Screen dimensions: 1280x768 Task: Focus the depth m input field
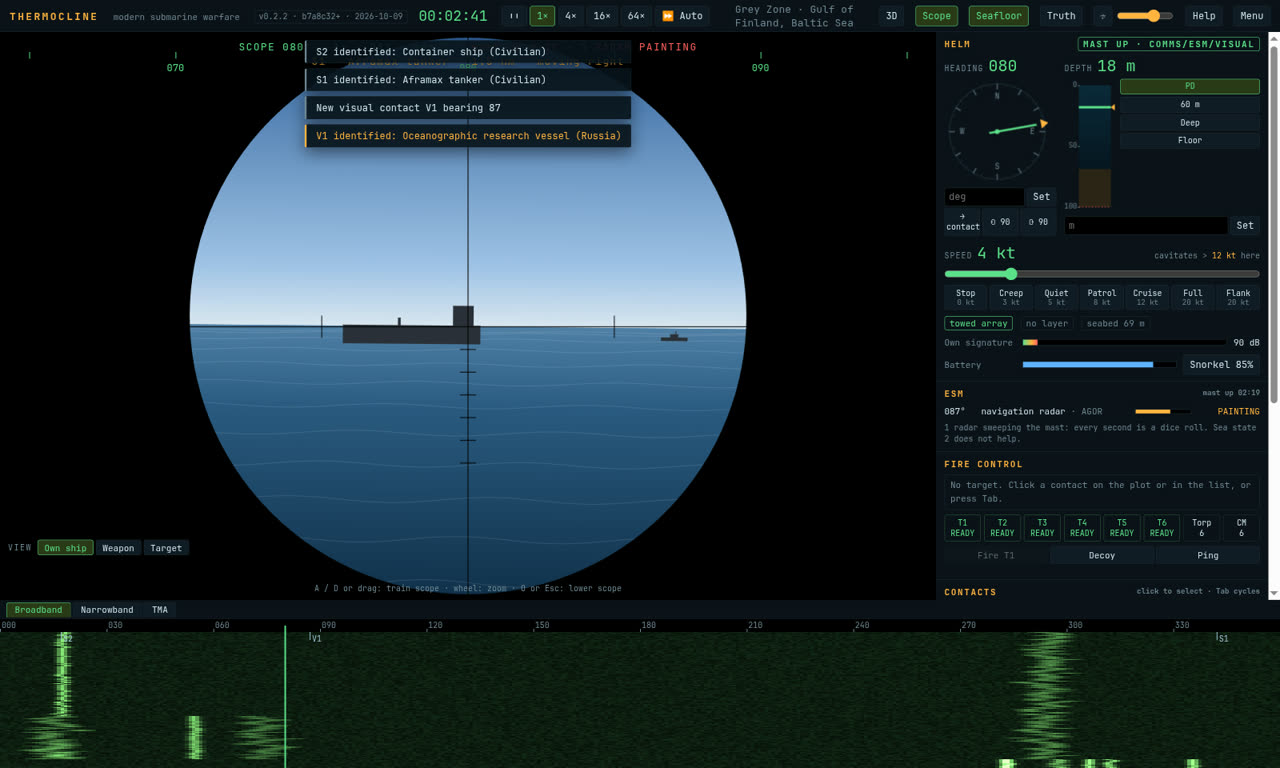tap(1146, 226)
